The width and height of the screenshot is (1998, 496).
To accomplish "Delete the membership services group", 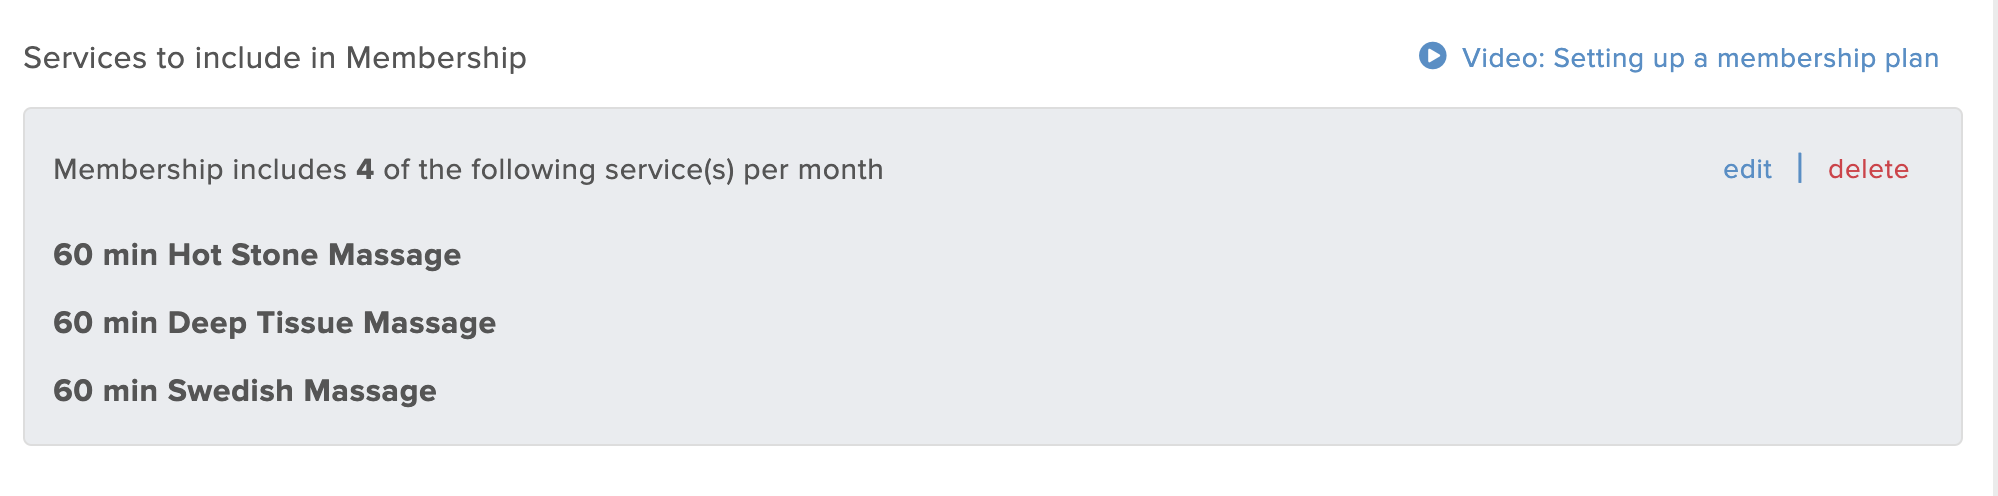I will pos(1868,169).
